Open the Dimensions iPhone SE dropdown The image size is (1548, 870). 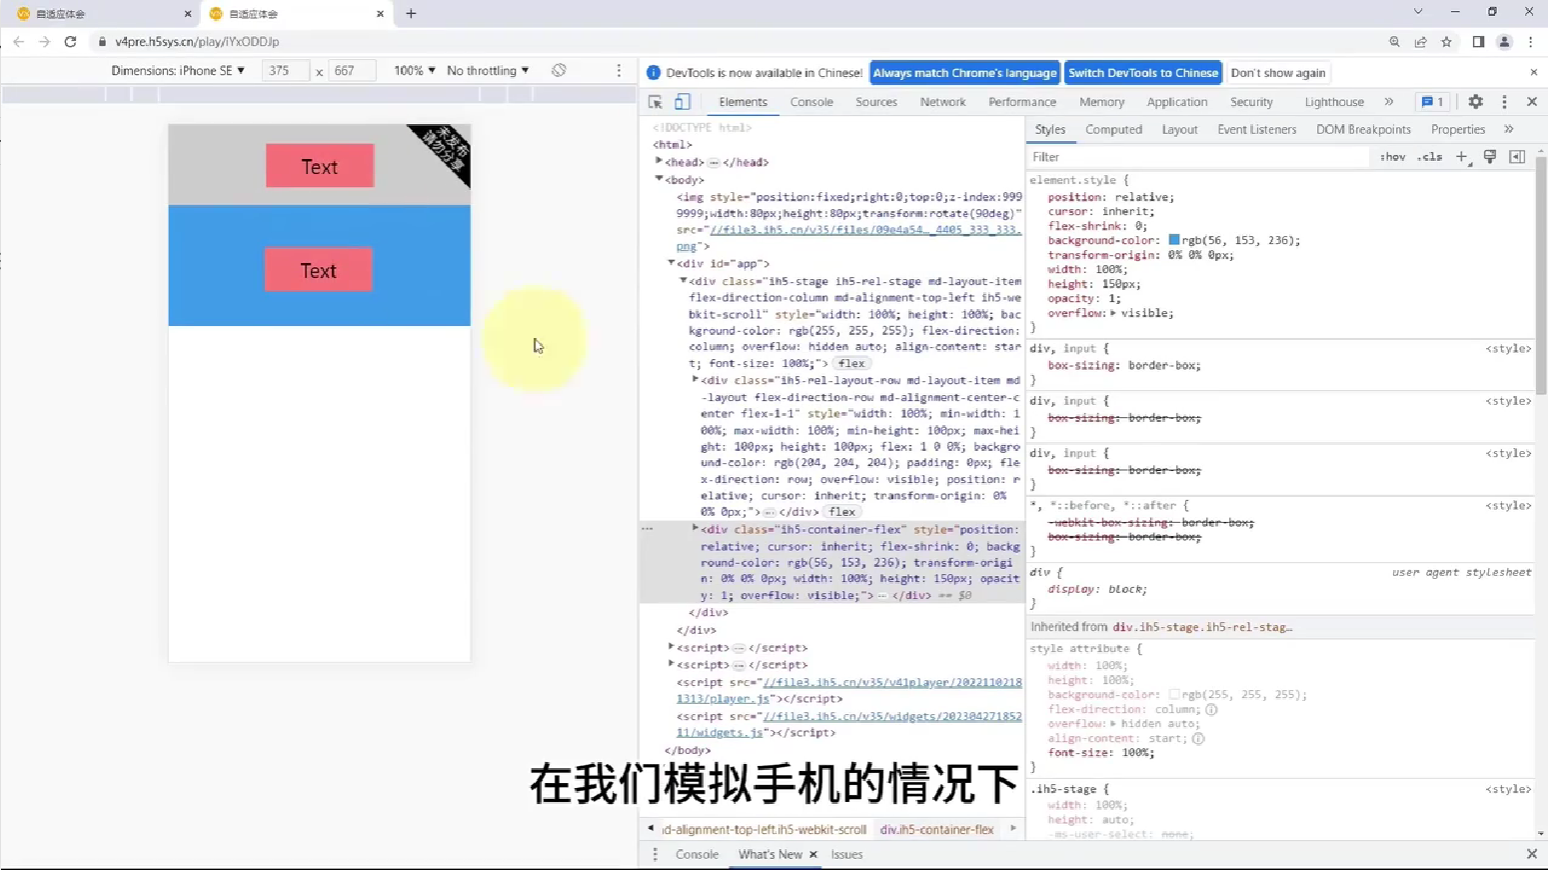(178, 71)
